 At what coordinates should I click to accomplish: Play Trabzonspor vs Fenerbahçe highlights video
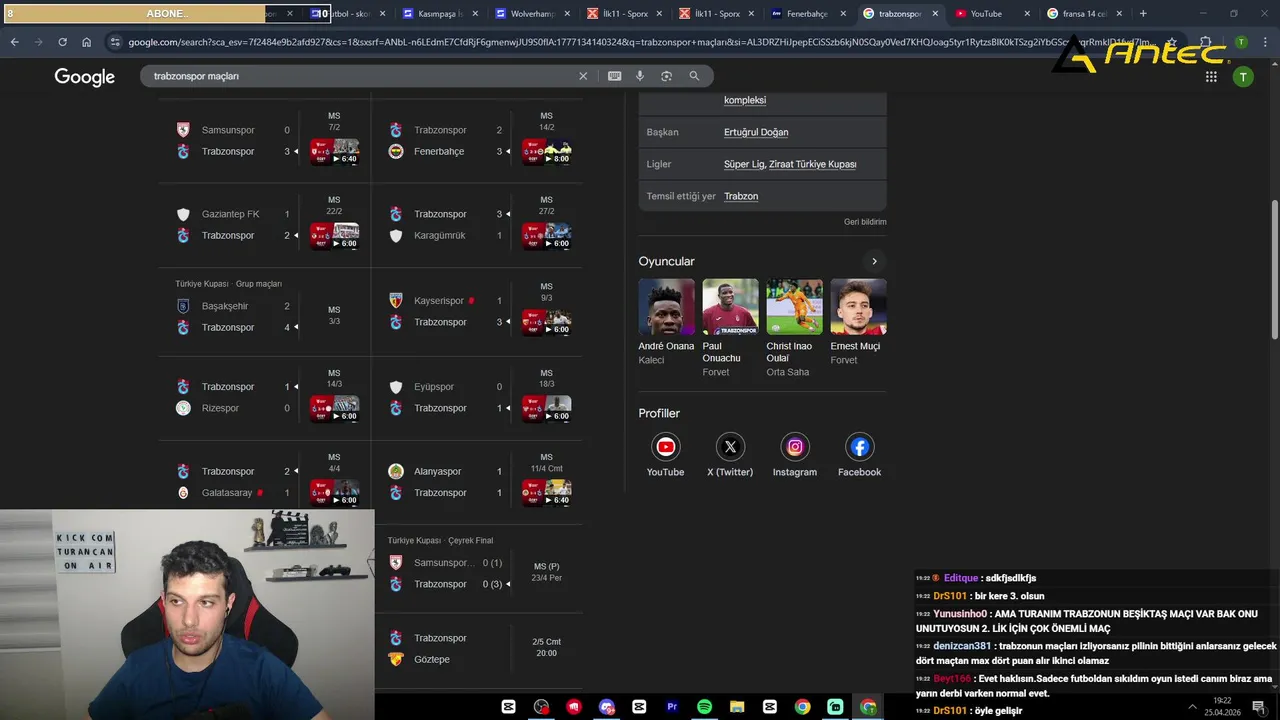(546, 152)
